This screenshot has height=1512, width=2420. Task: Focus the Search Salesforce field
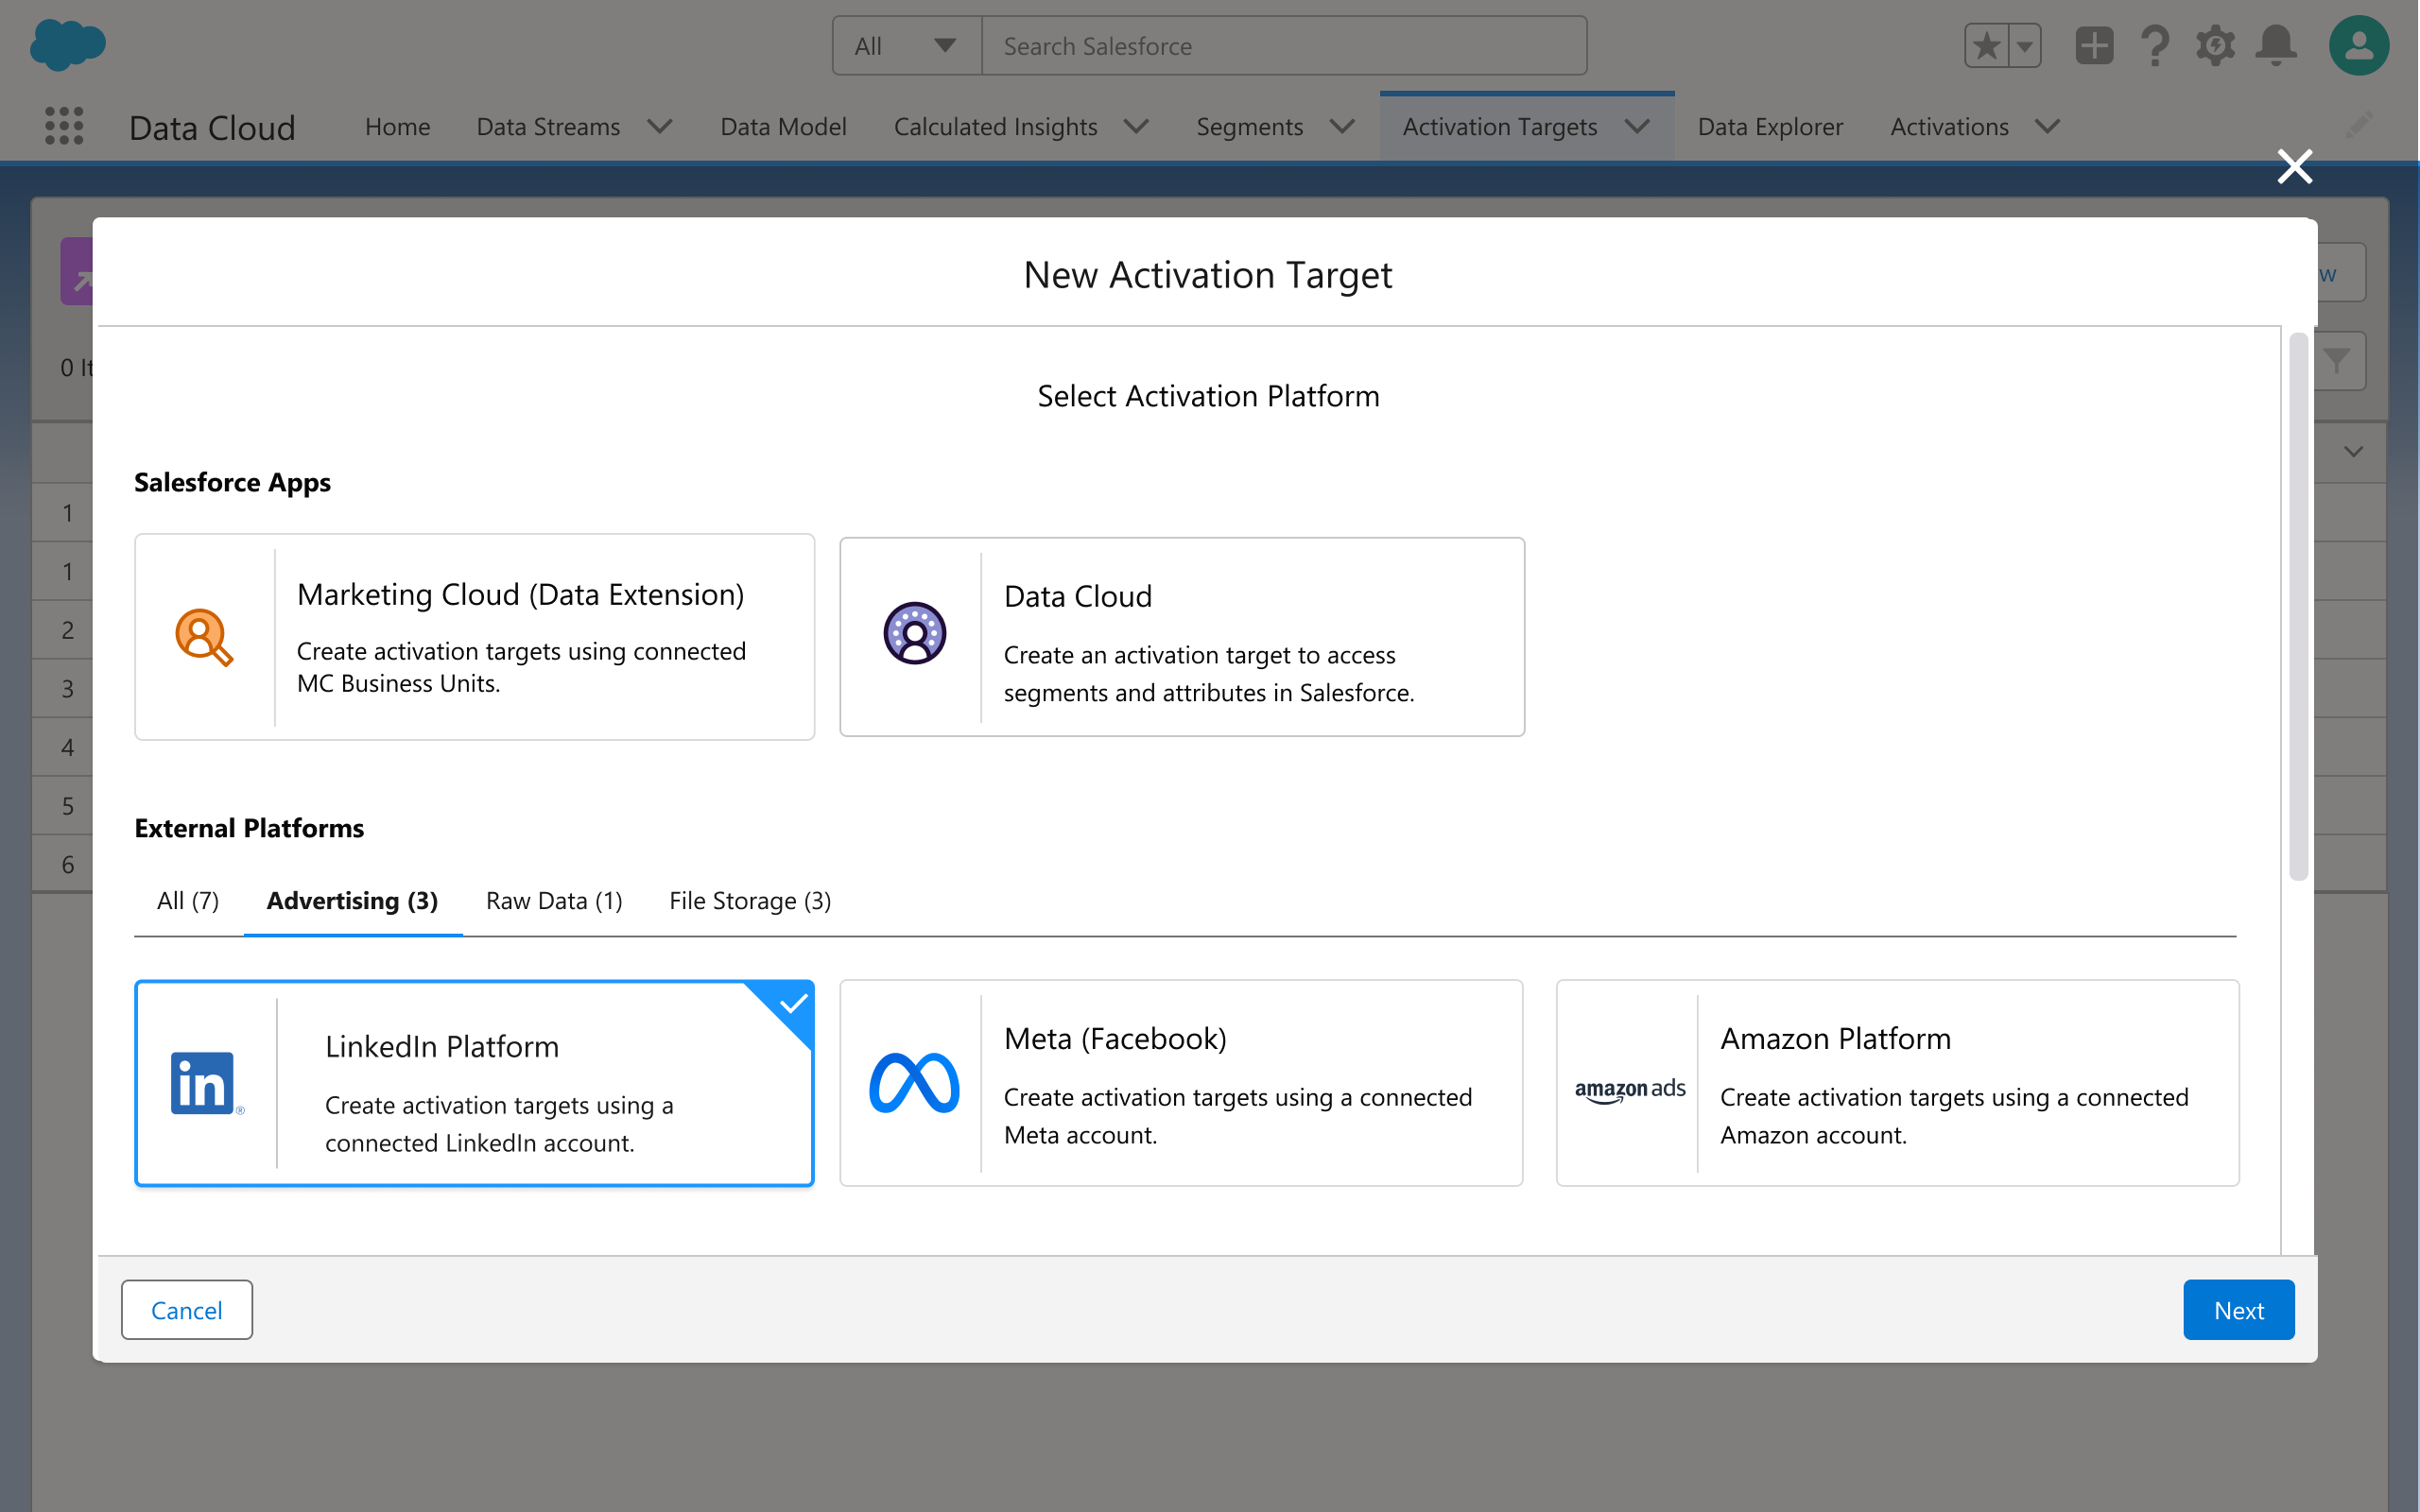point(1284,46)
